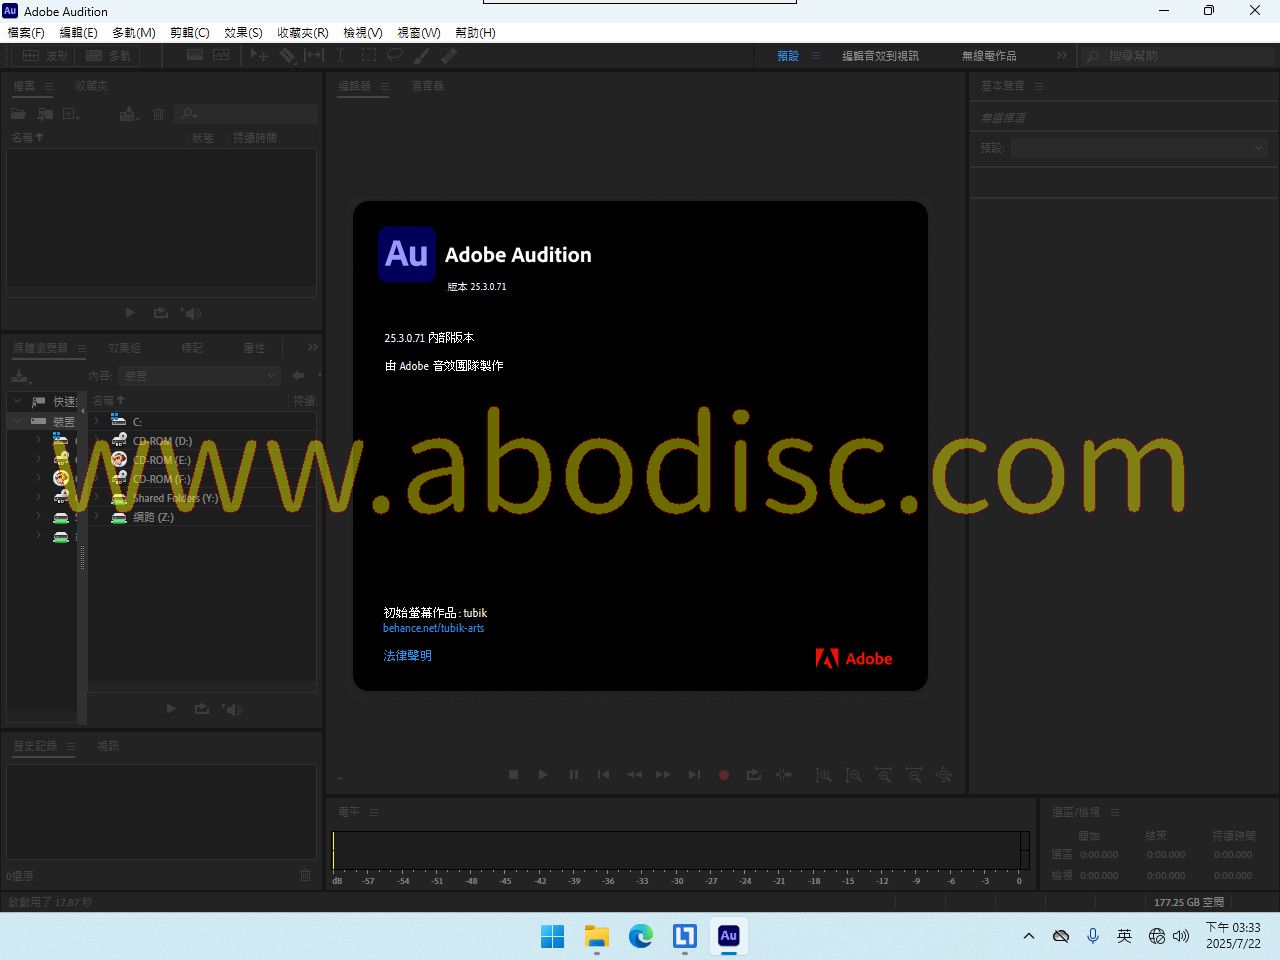1280x960 pixels.
Task: Select the Move tool
Action: tap(259, 56)
